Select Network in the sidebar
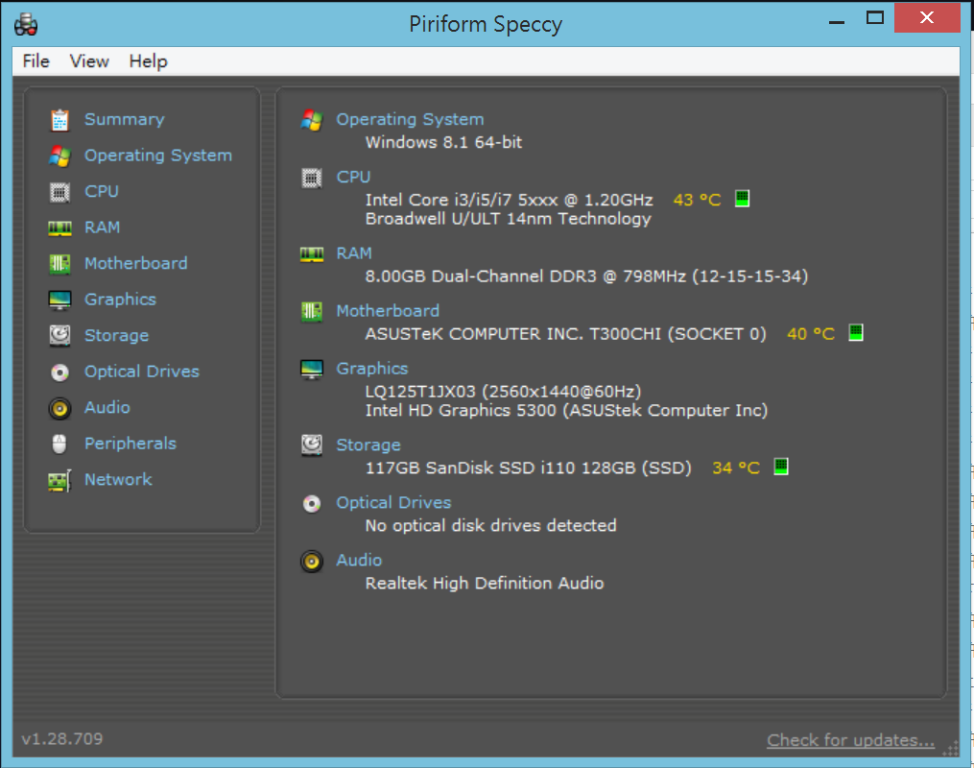Viewport: 974px width, 768px height. [x=119, y=480]
